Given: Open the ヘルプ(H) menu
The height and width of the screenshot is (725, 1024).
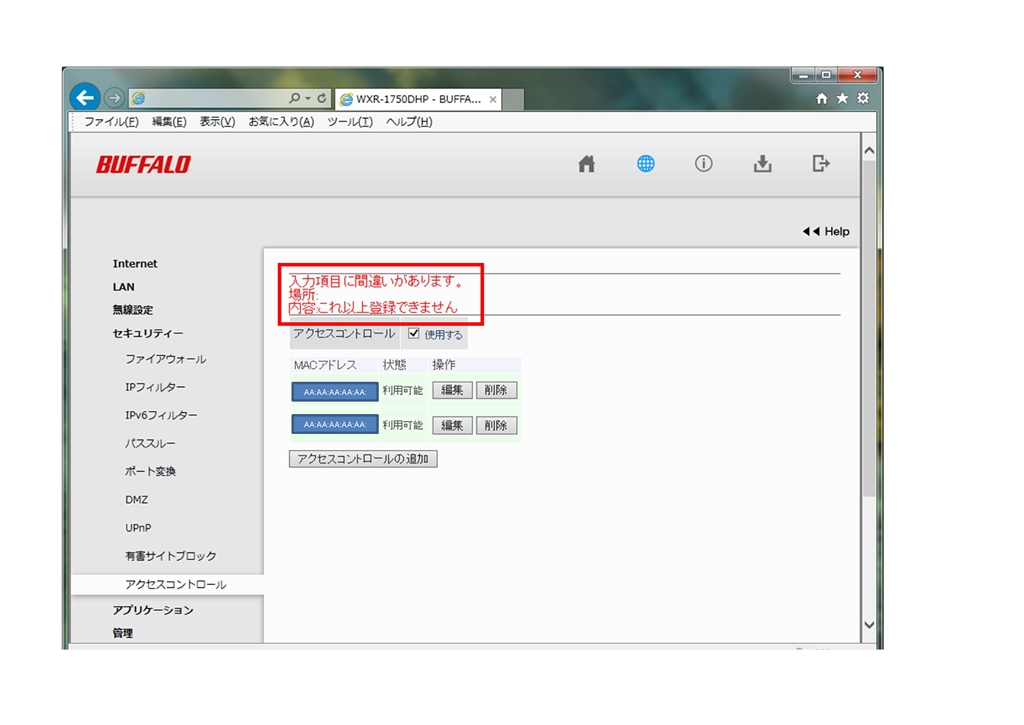Looking at the screenshot, I should point(409,121).
